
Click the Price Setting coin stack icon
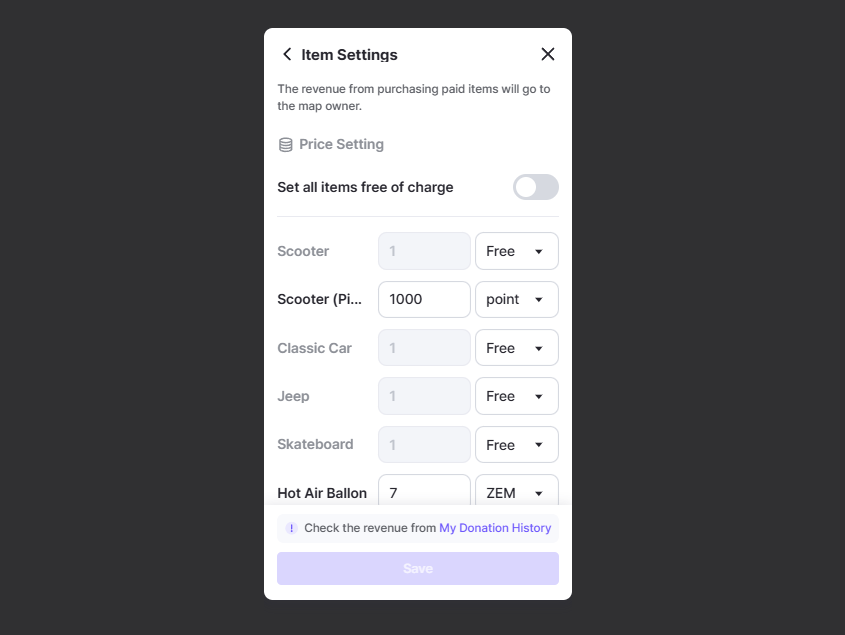[x=285, y=145]
